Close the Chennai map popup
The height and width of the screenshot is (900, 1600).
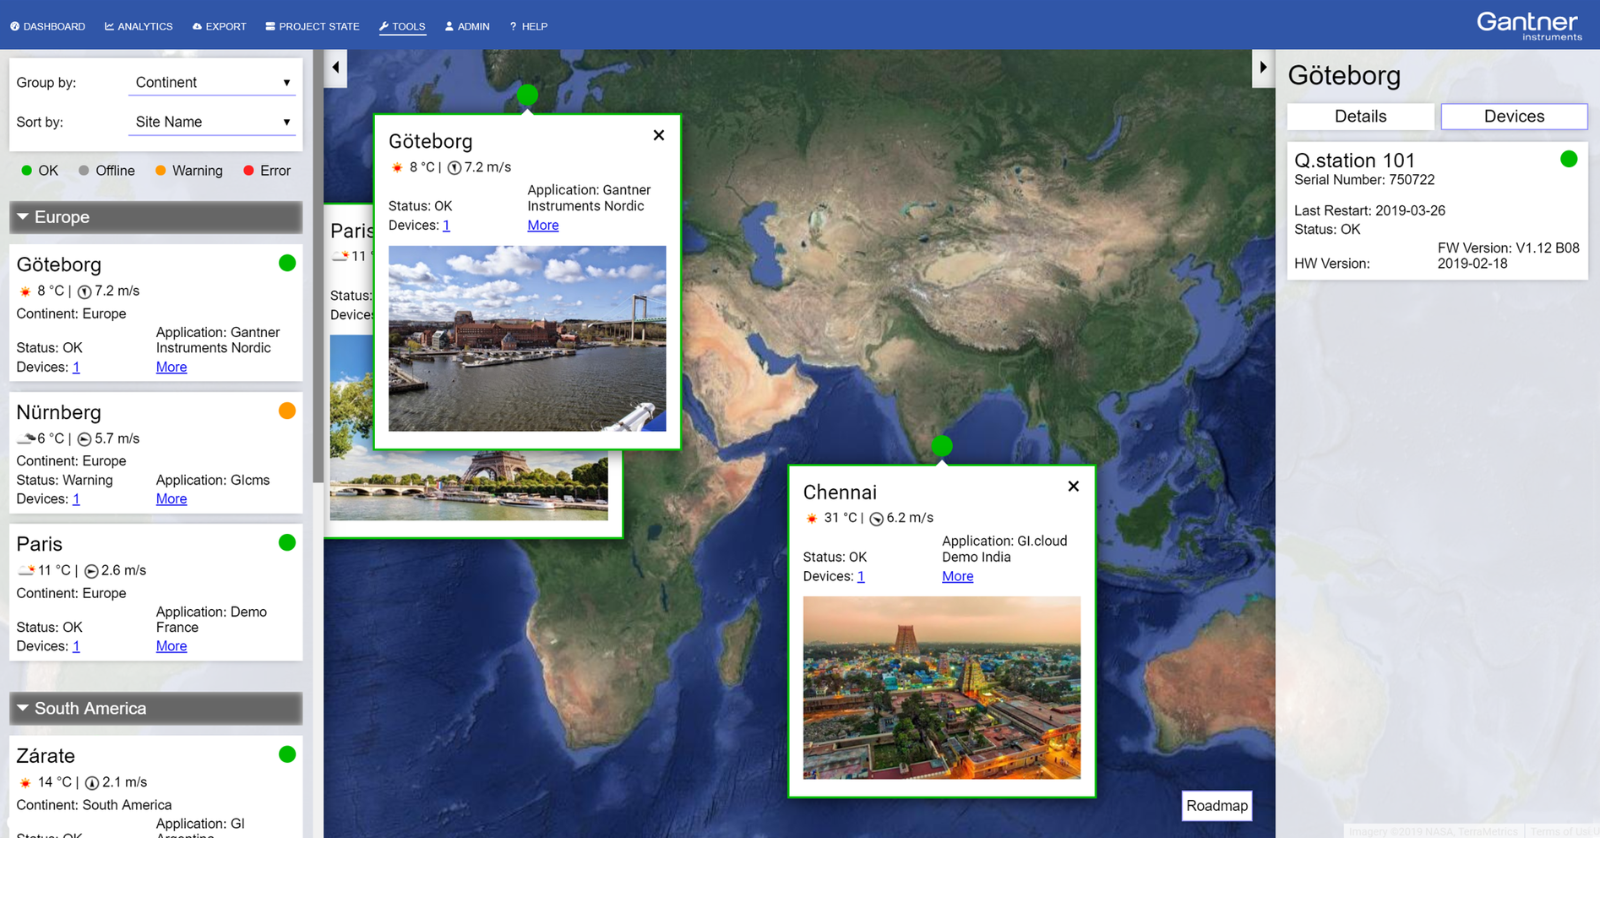[1074, 486]
